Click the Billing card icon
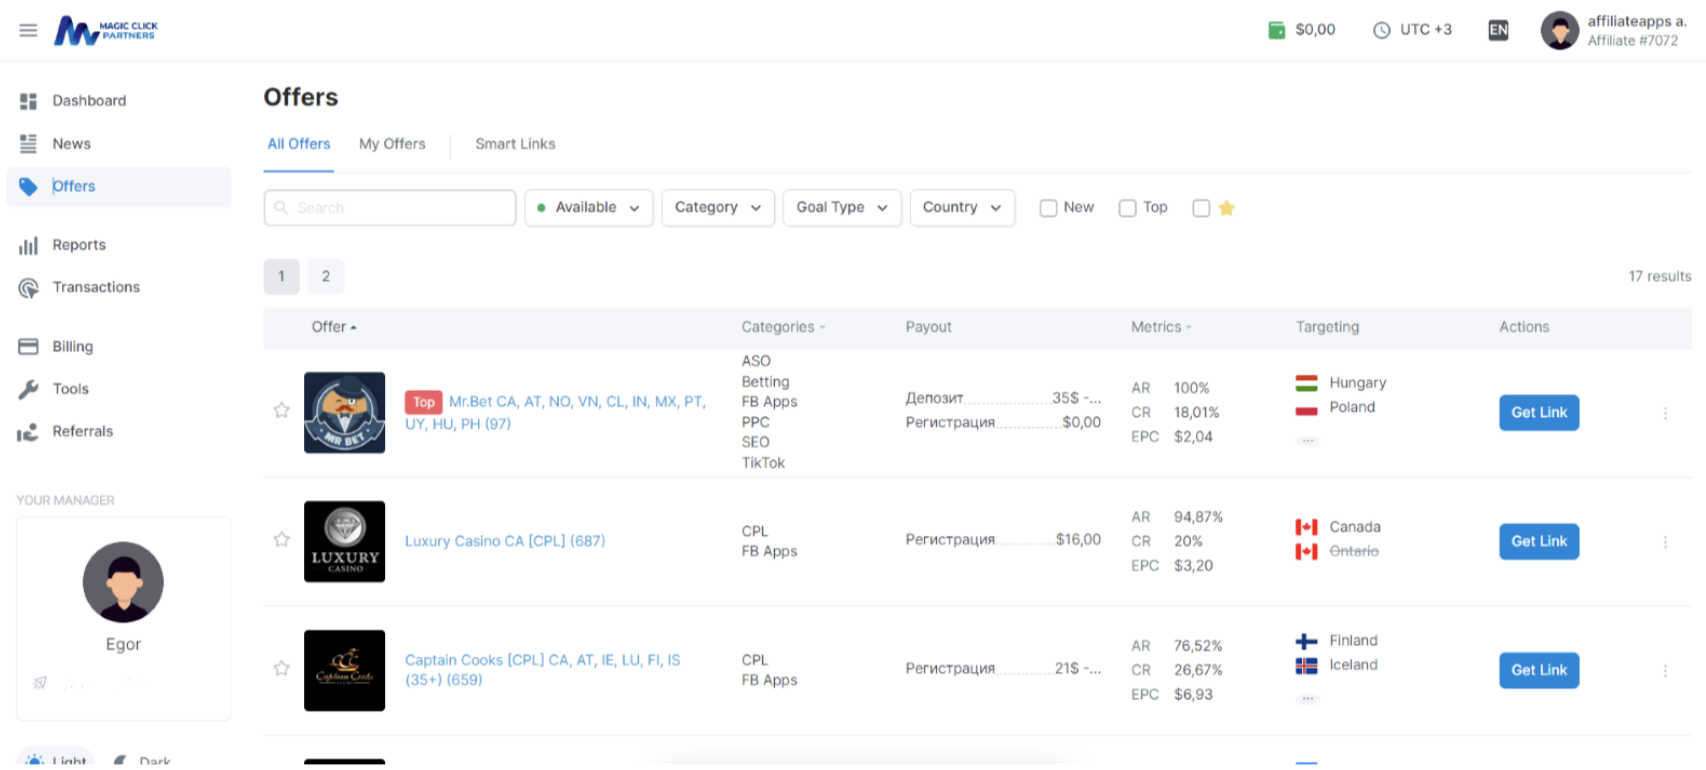Screen dimensions: 1706x770 point(28,347)
